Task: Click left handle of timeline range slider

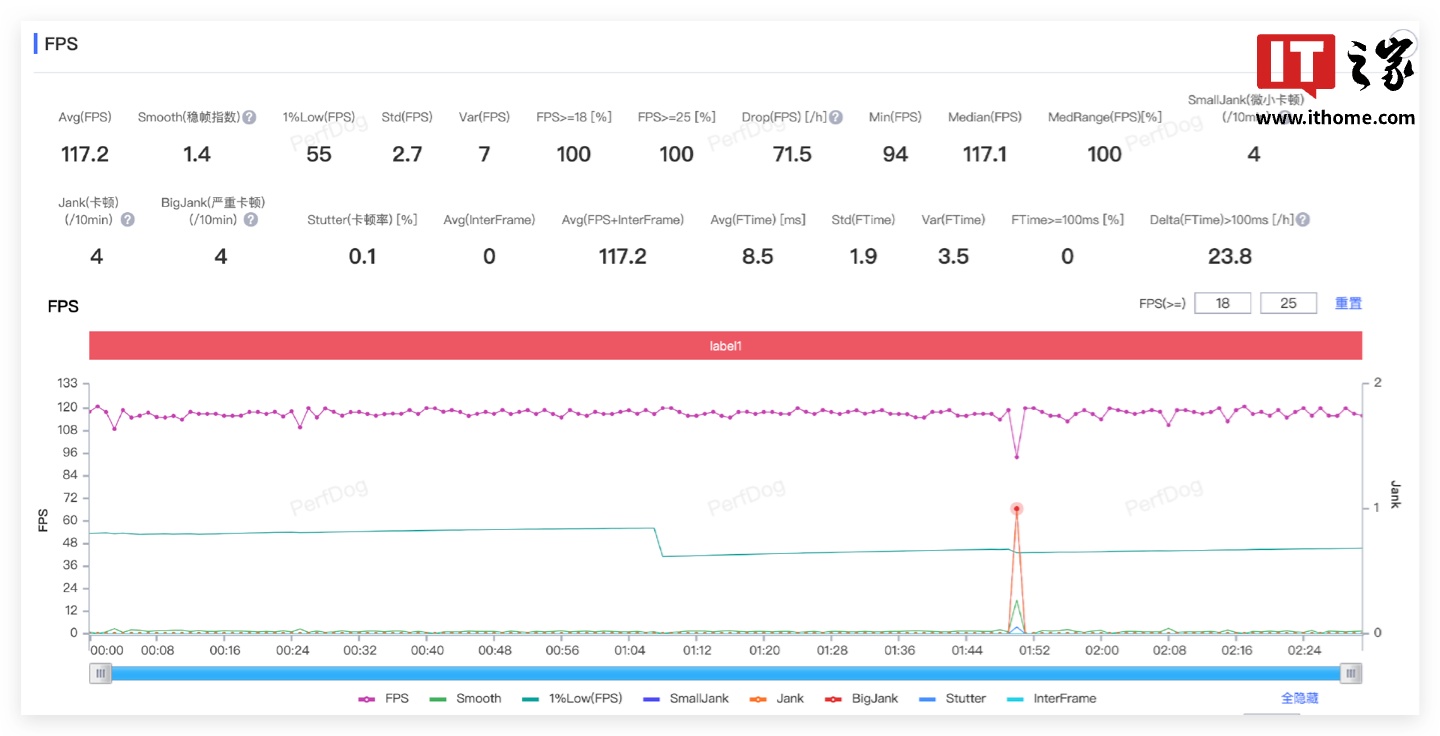Action: click(x=100, y=674)
